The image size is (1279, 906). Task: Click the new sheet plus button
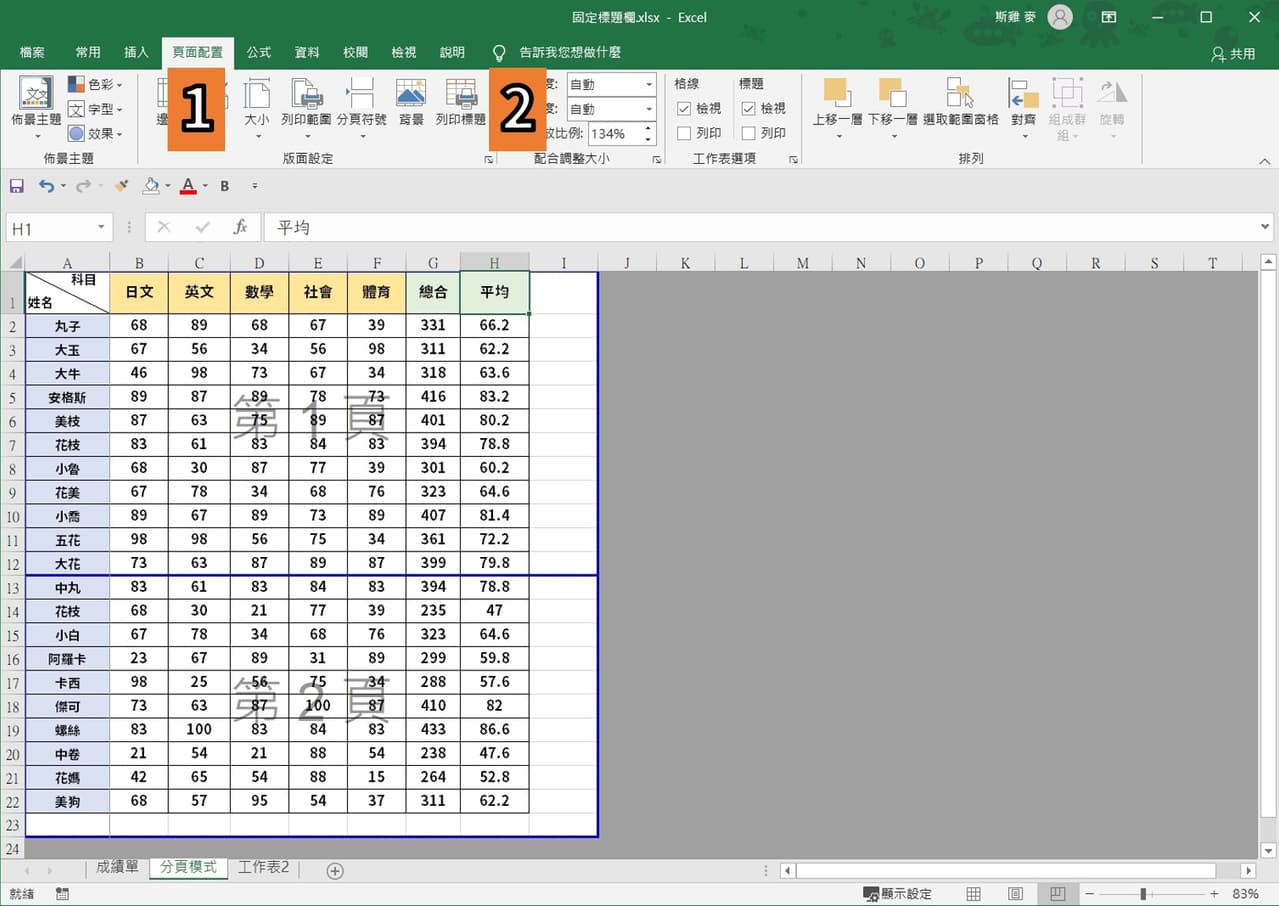coord(333,871)
